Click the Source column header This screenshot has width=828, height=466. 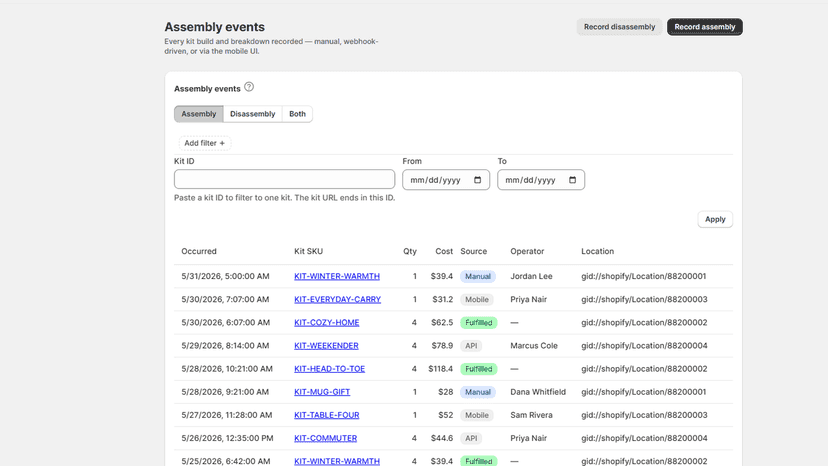pos(474,251)
